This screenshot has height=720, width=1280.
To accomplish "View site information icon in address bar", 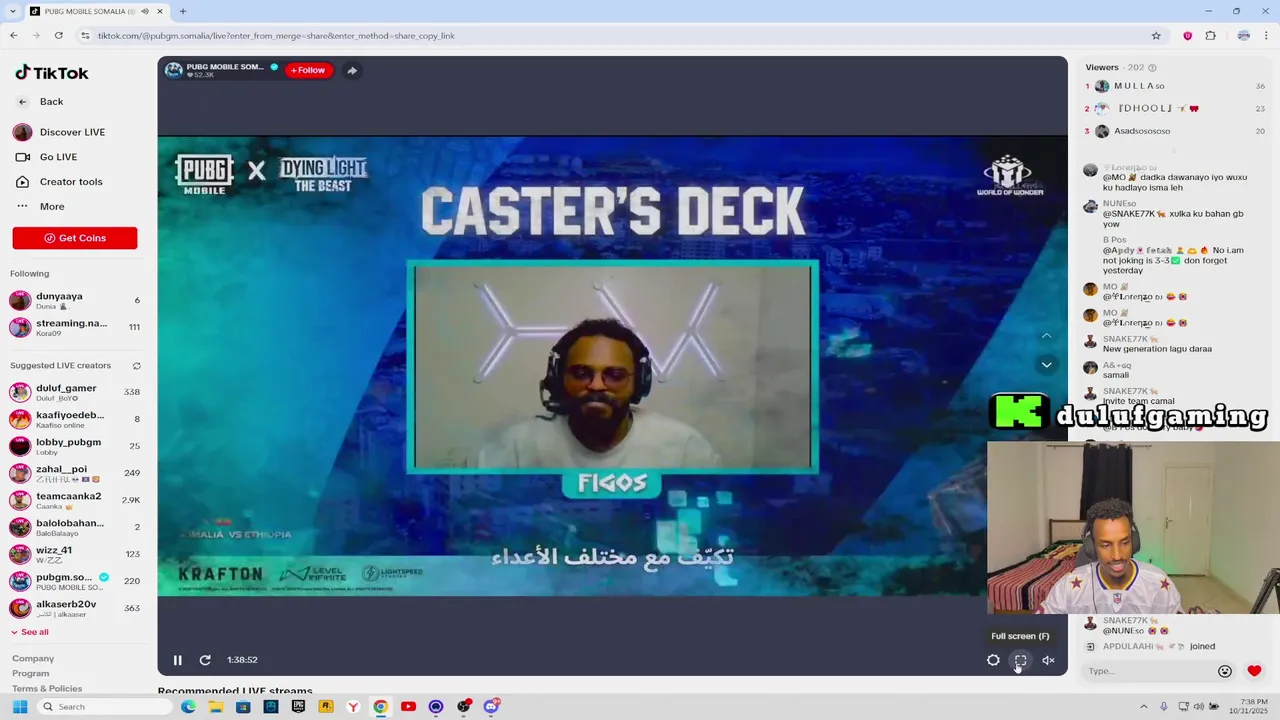I will coord(85,36).
